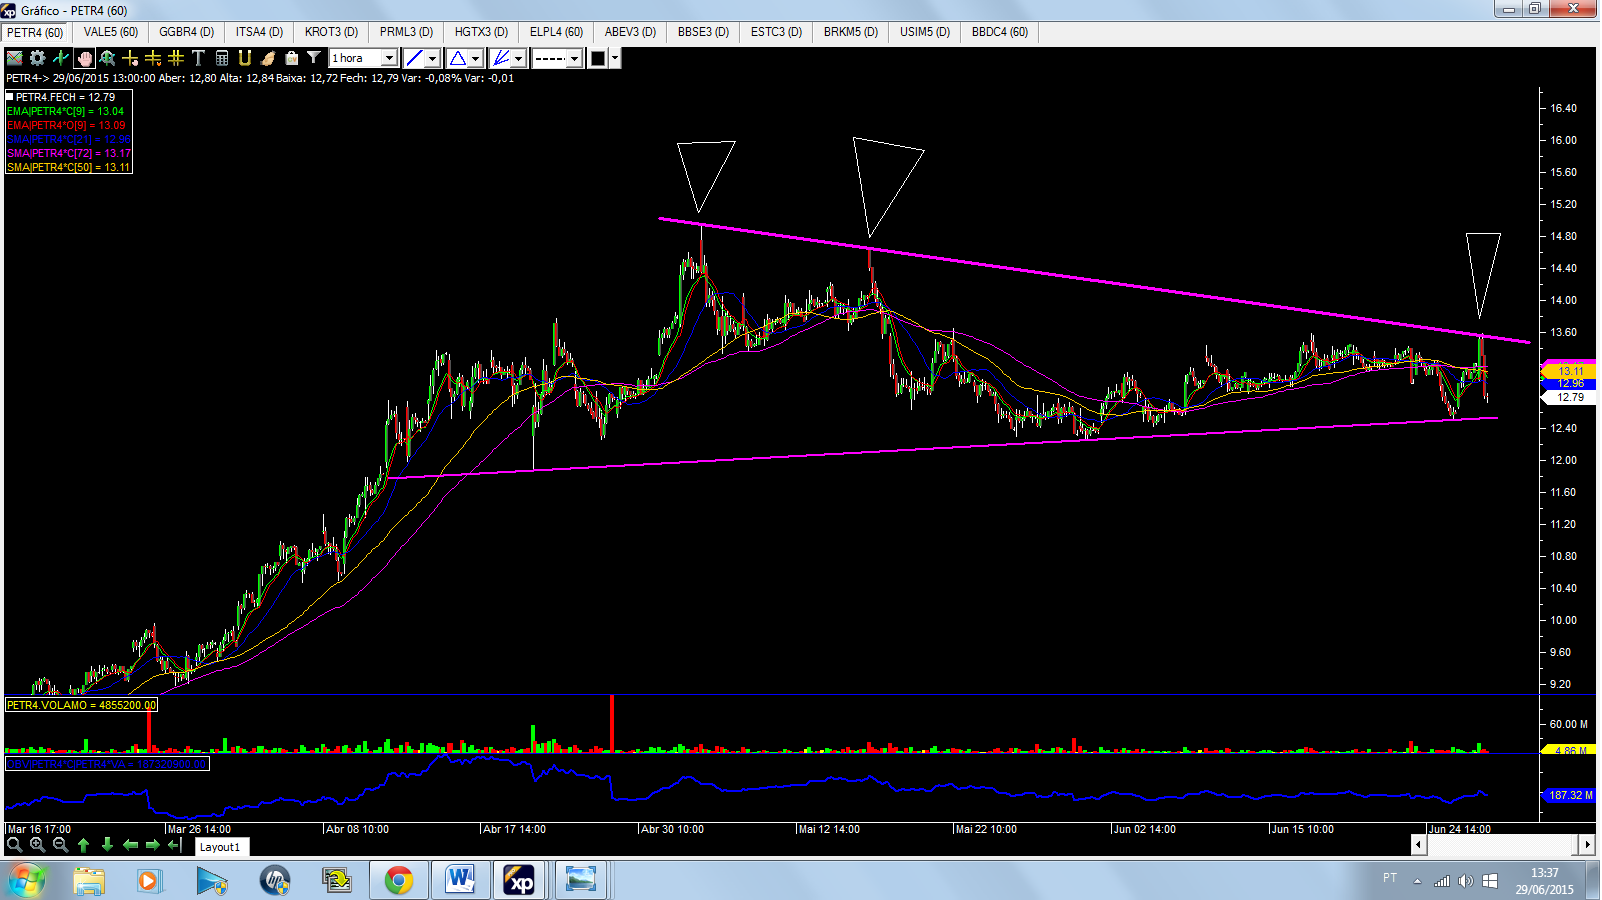Zoom out with the minus magnifier
The image size is (1602, 900).
[x=60, y=845]
